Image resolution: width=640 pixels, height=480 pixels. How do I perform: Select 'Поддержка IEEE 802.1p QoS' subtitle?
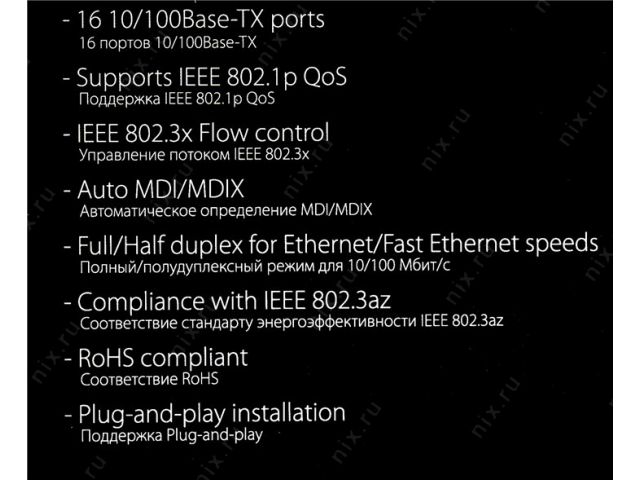(x=176, y=100)
